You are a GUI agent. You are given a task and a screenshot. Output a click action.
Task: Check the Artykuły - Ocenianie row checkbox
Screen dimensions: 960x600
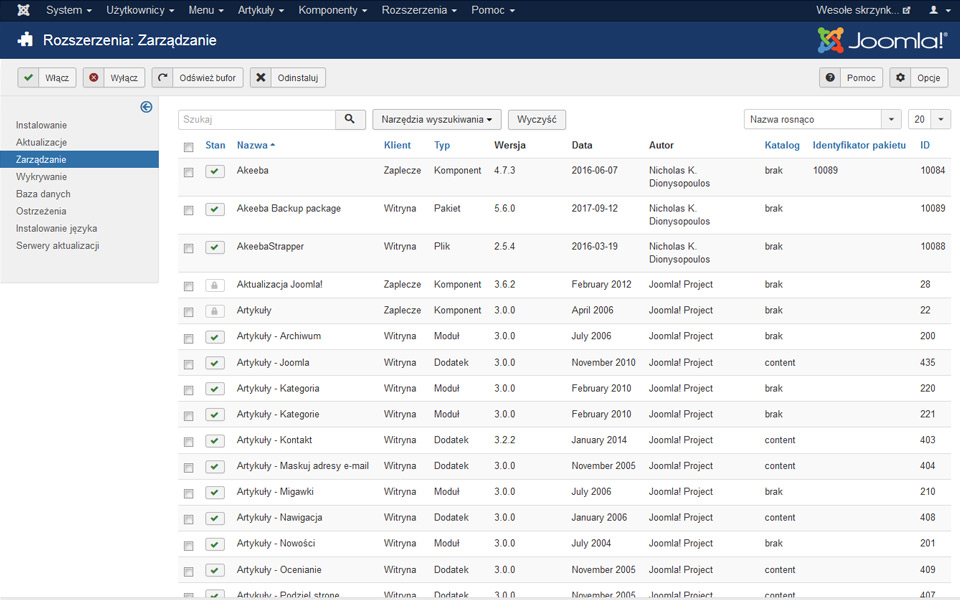tap(189, 572)
